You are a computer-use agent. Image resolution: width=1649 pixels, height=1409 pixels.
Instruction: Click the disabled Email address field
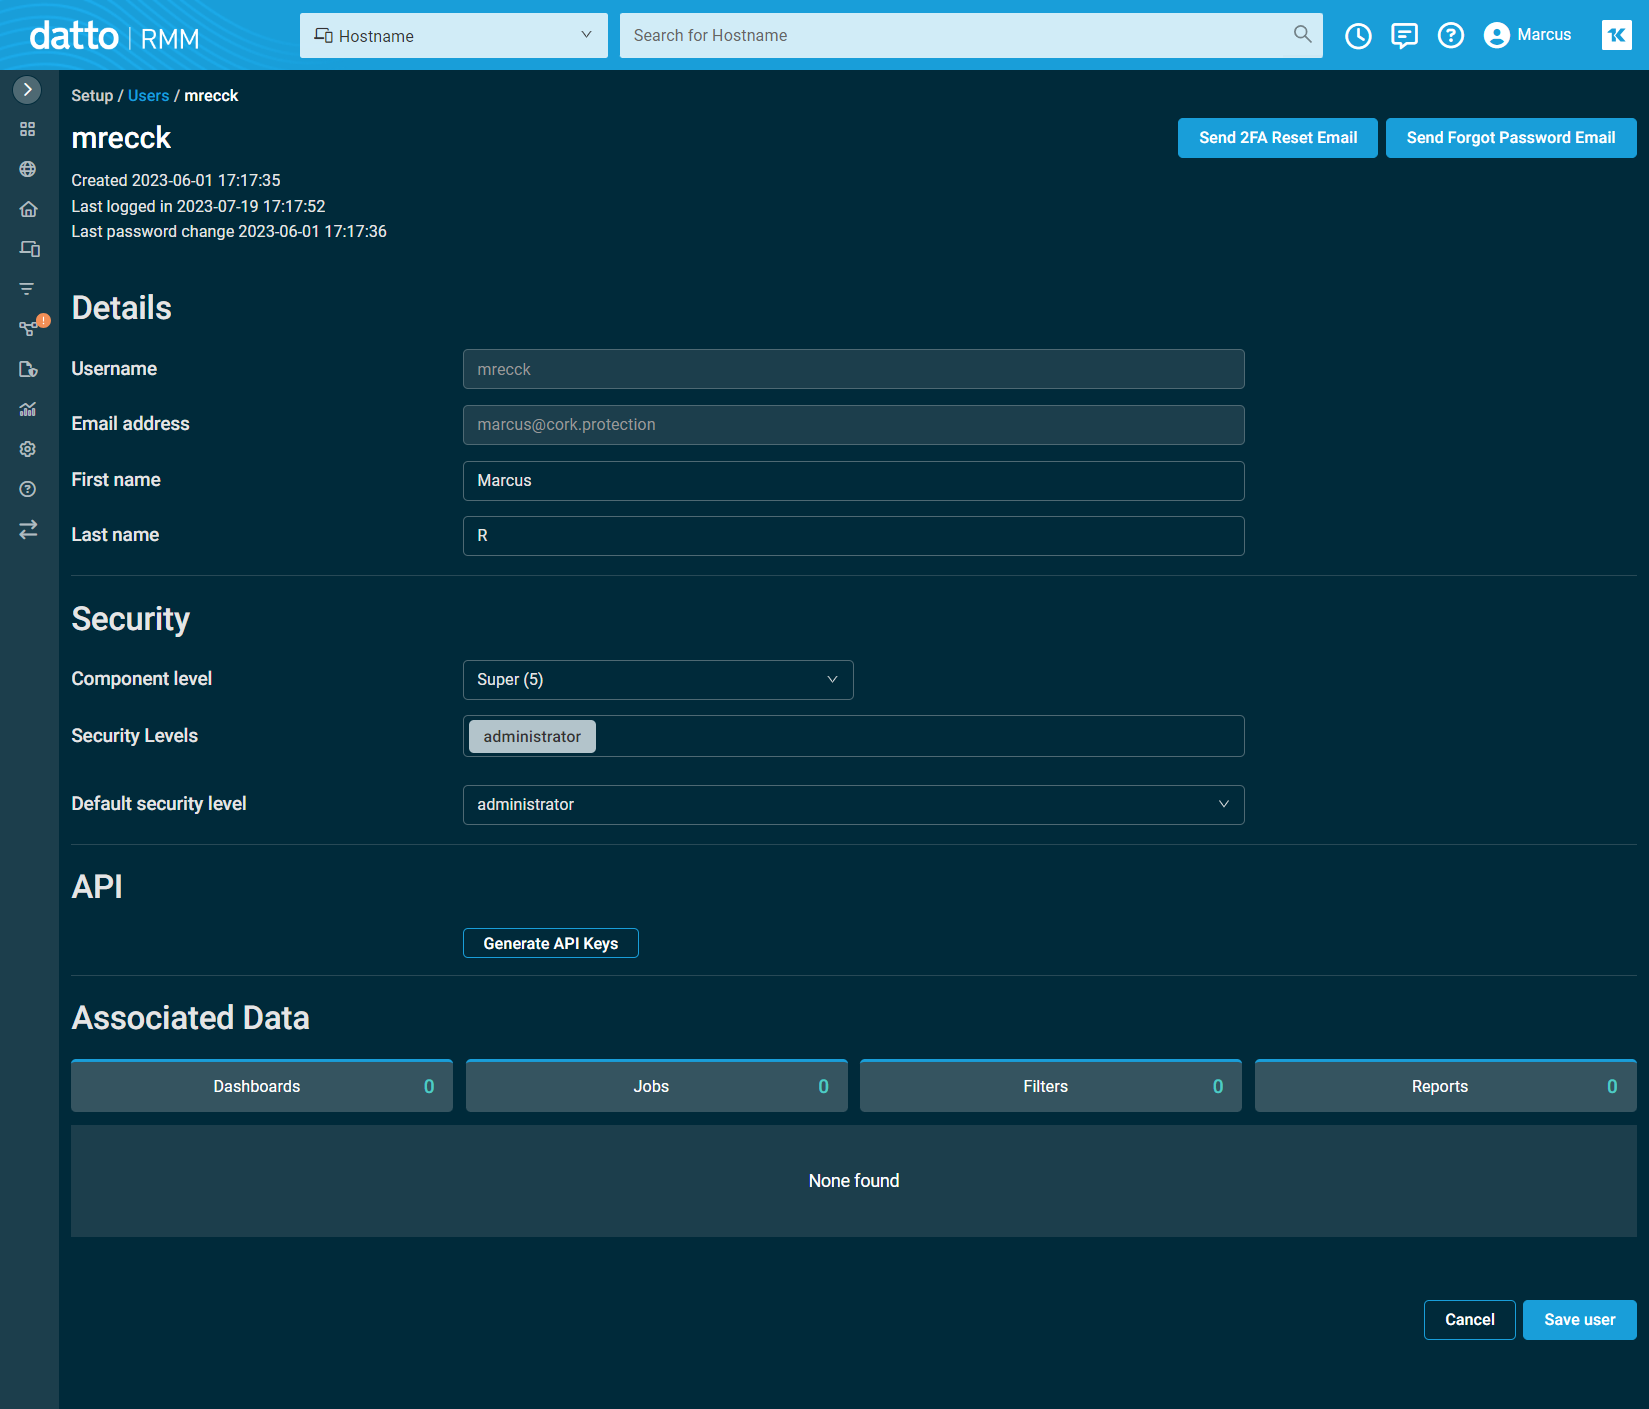(853, 425)
